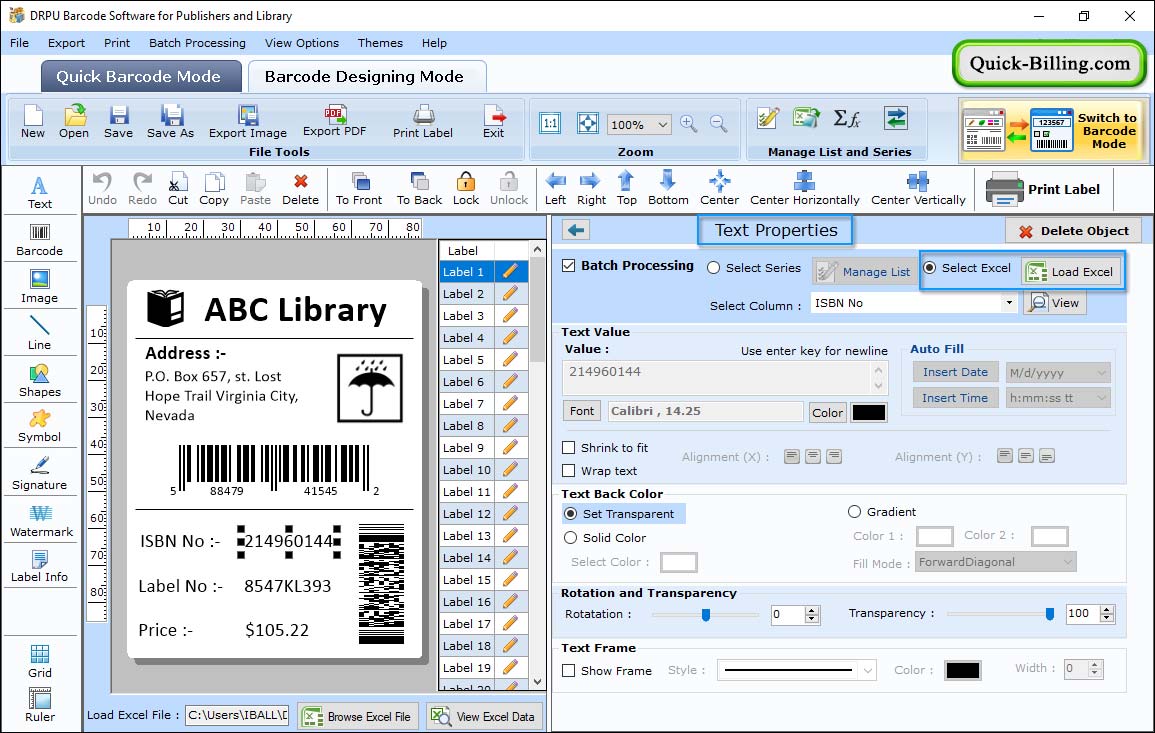Click the black text Color swatch

pyautogui.click(x=868, y=413)
